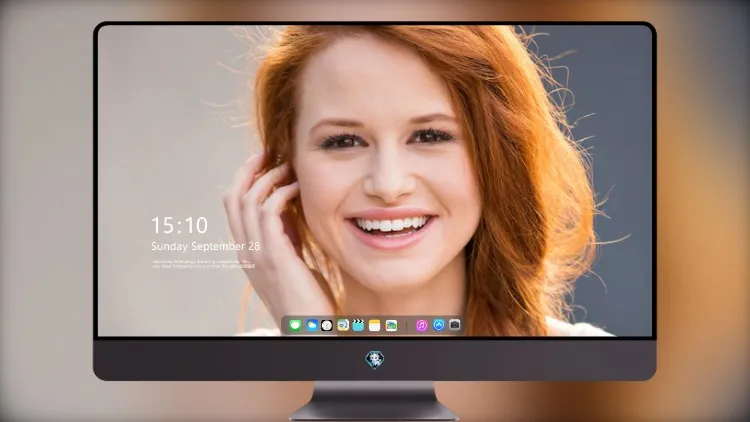Click the dock separator line
Screen dimensions: 750x422
(407, 326)
